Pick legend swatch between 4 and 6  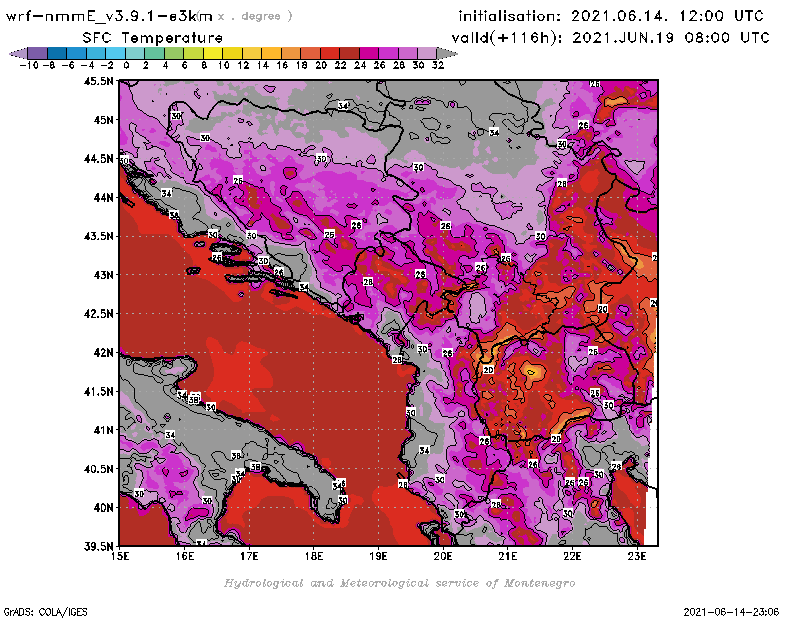tap(174, 54)
